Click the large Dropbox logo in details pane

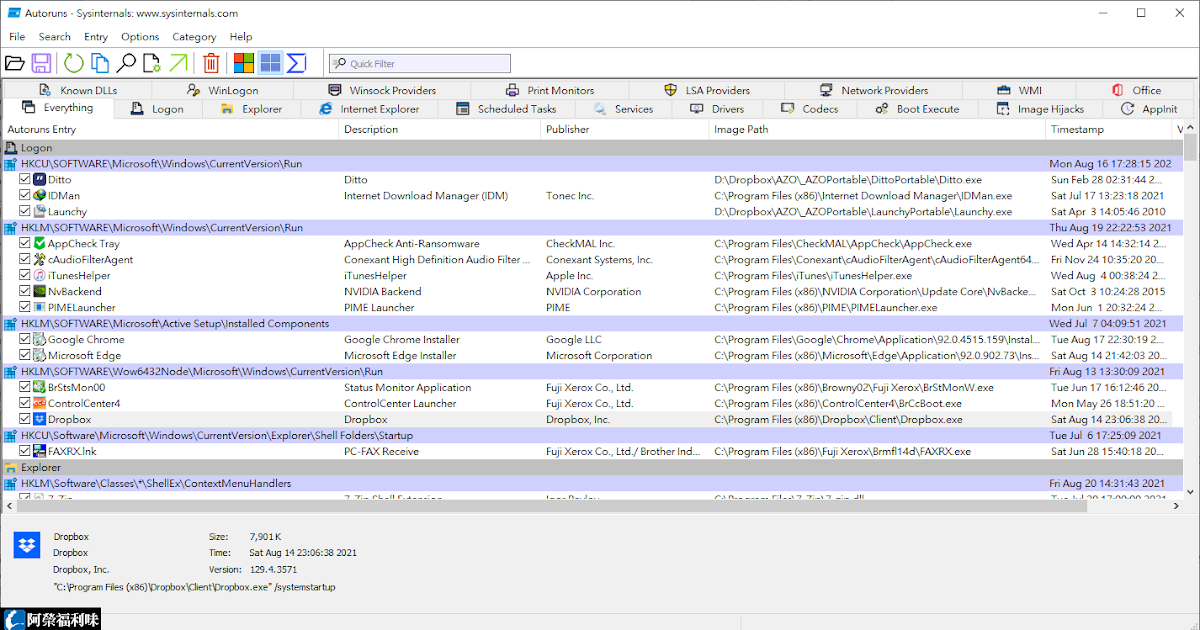25,544
